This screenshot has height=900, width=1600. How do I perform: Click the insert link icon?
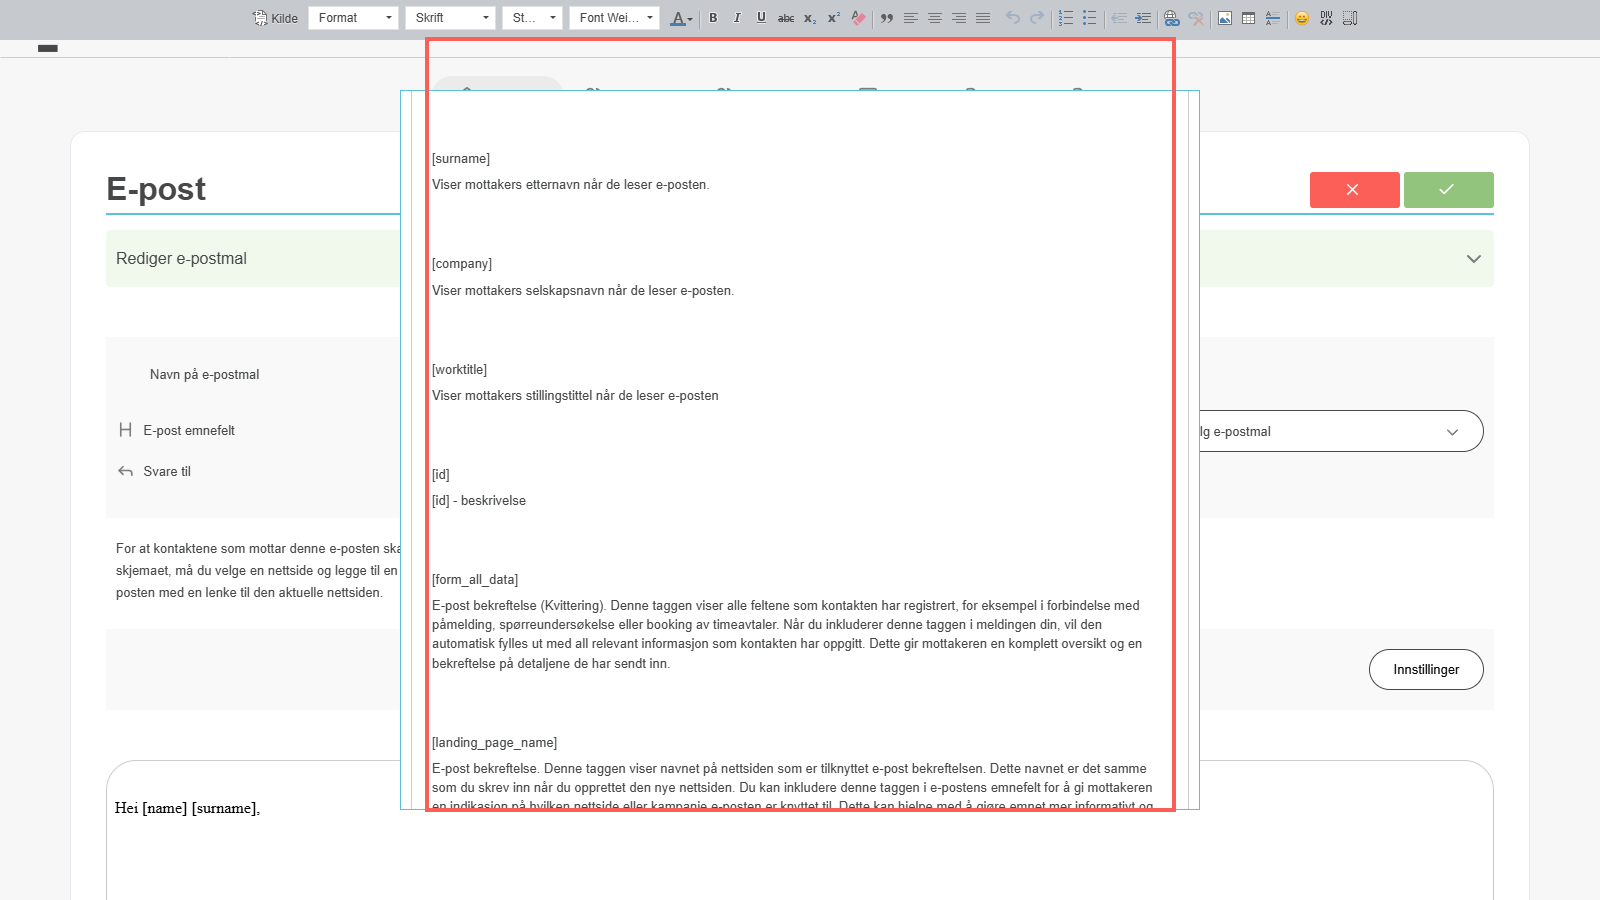point(1171,18)
